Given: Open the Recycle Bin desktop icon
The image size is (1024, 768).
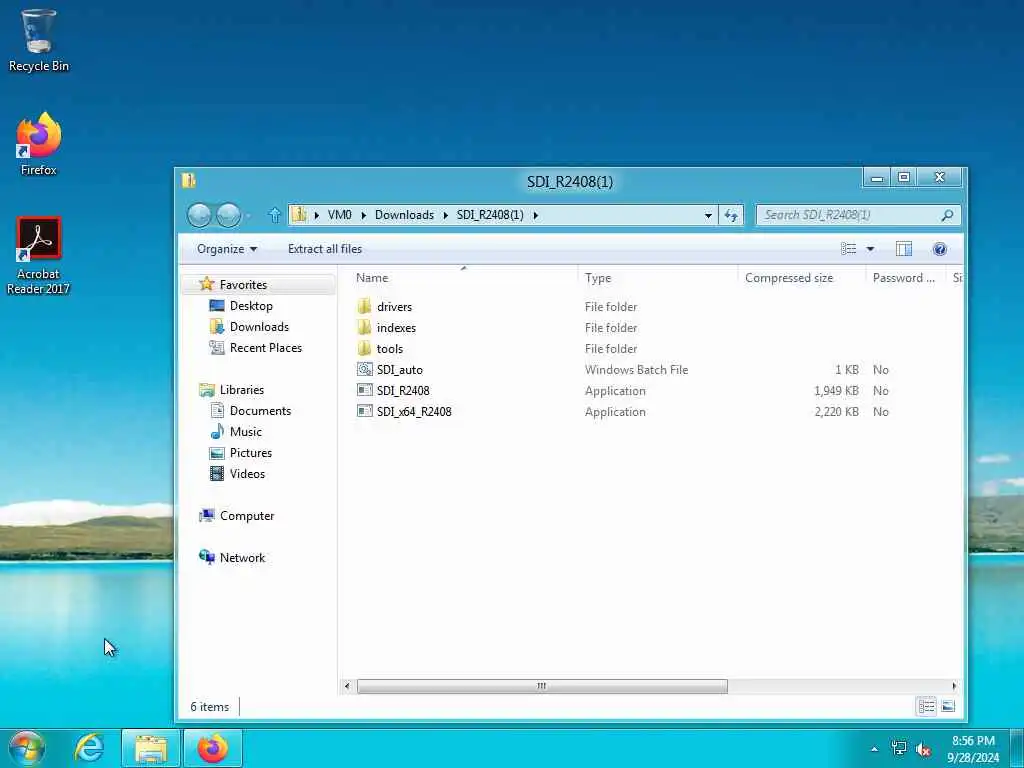Looking at the screenshot, I should click(x=38, y=40).
